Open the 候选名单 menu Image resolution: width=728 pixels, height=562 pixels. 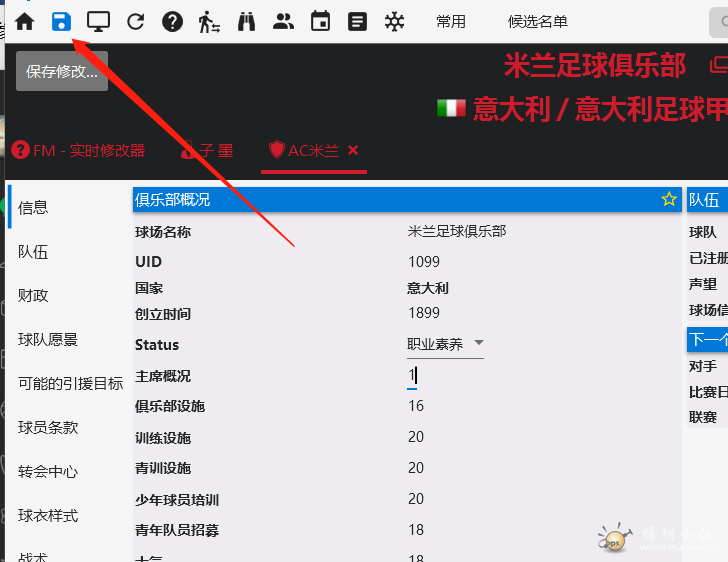pos(538,21)
